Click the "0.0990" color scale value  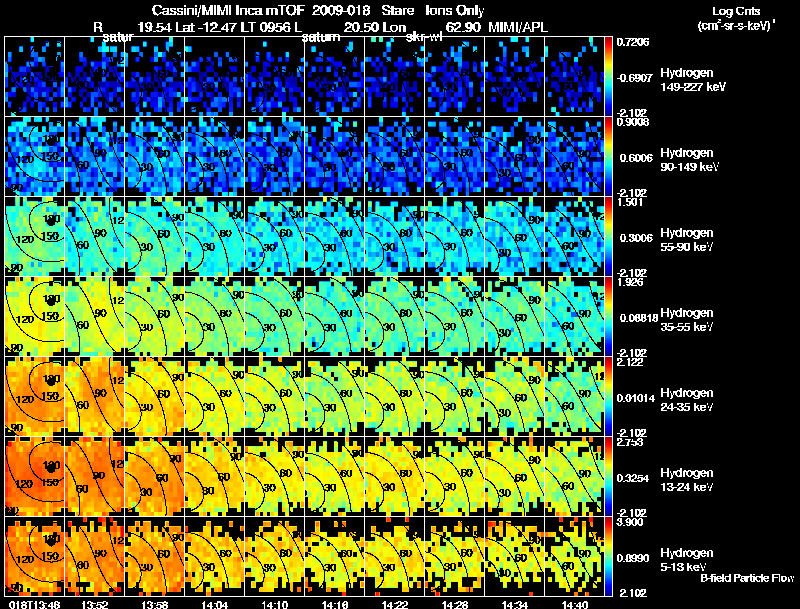(634, 558)
